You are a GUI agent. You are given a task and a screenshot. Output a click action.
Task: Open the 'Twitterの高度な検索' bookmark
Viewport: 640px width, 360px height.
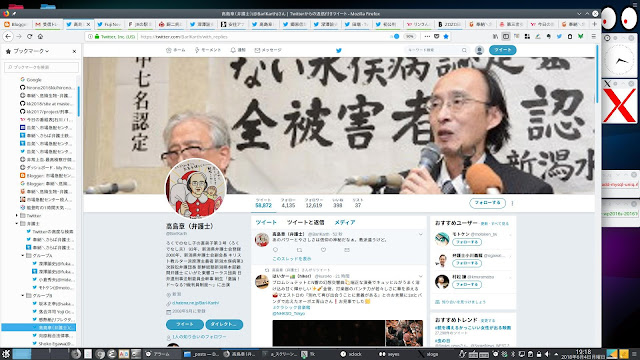[50, 231]
